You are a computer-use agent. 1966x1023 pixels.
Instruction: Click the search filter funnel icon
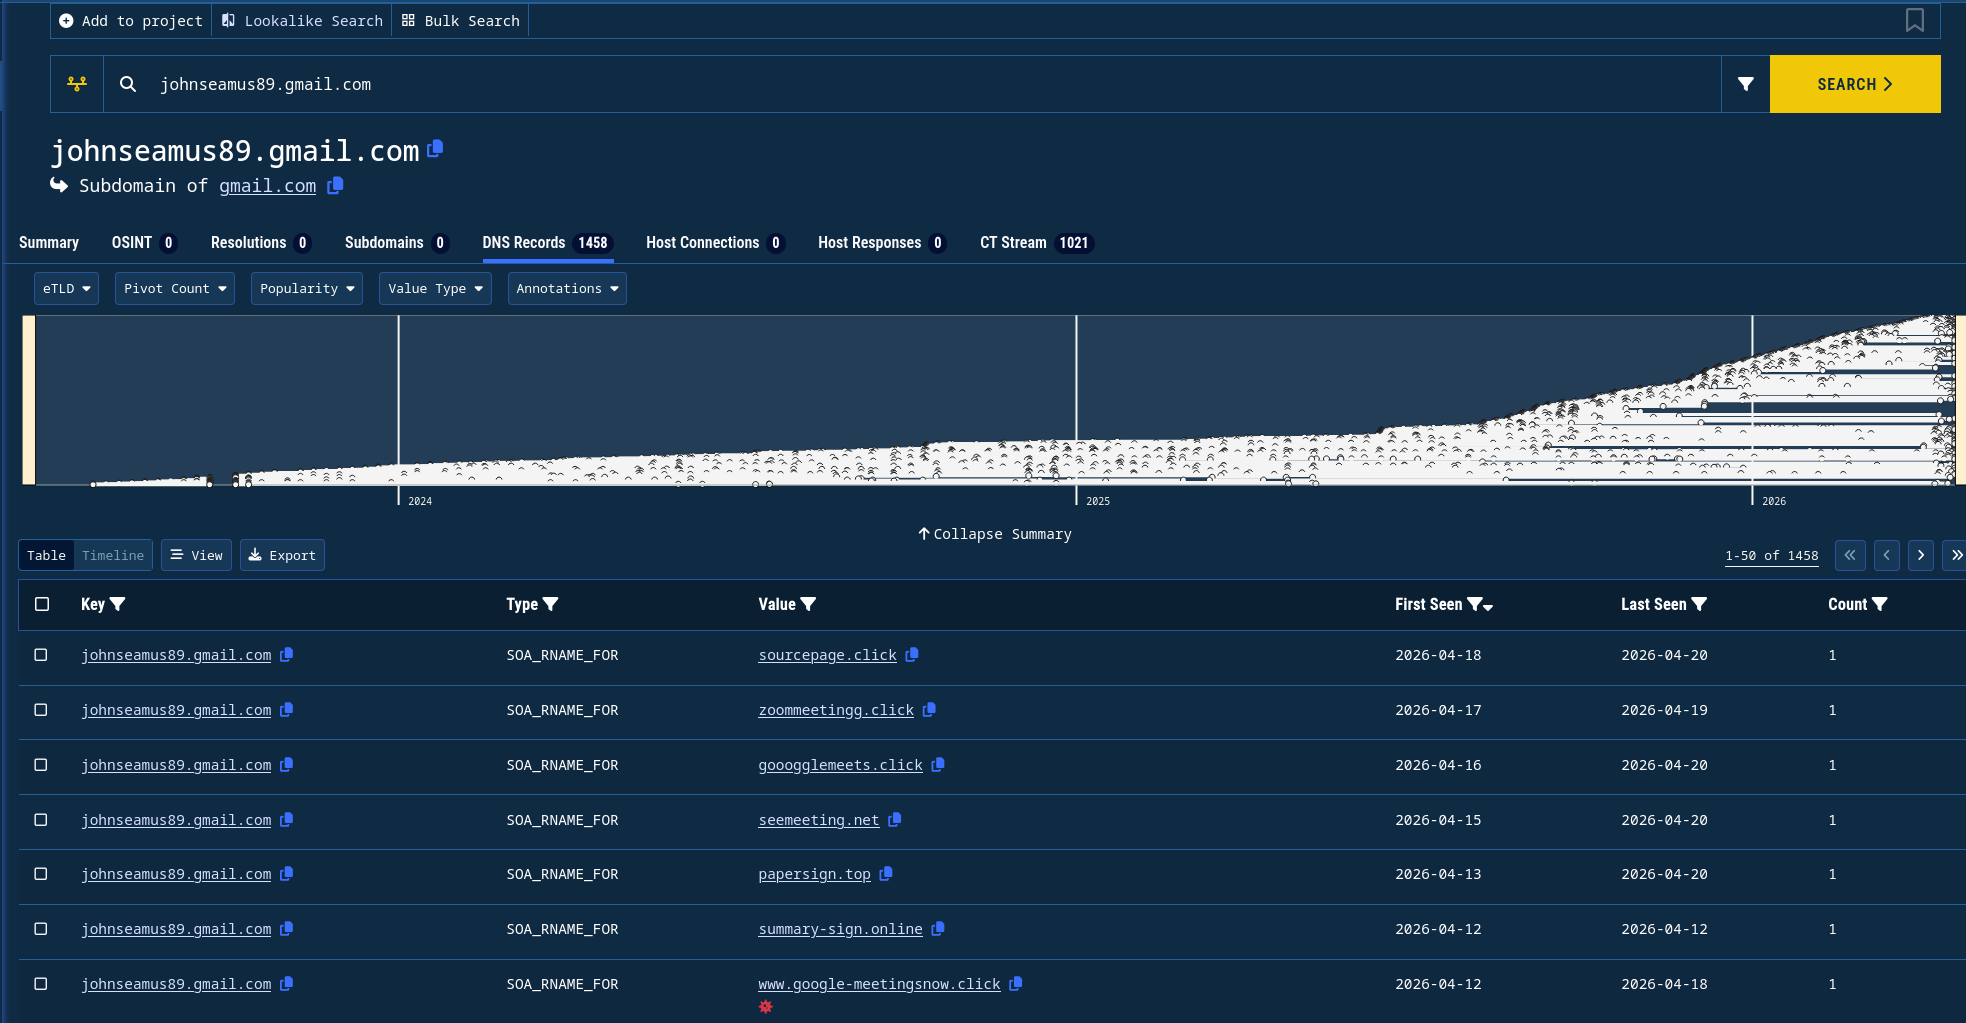coord(1745,84)
